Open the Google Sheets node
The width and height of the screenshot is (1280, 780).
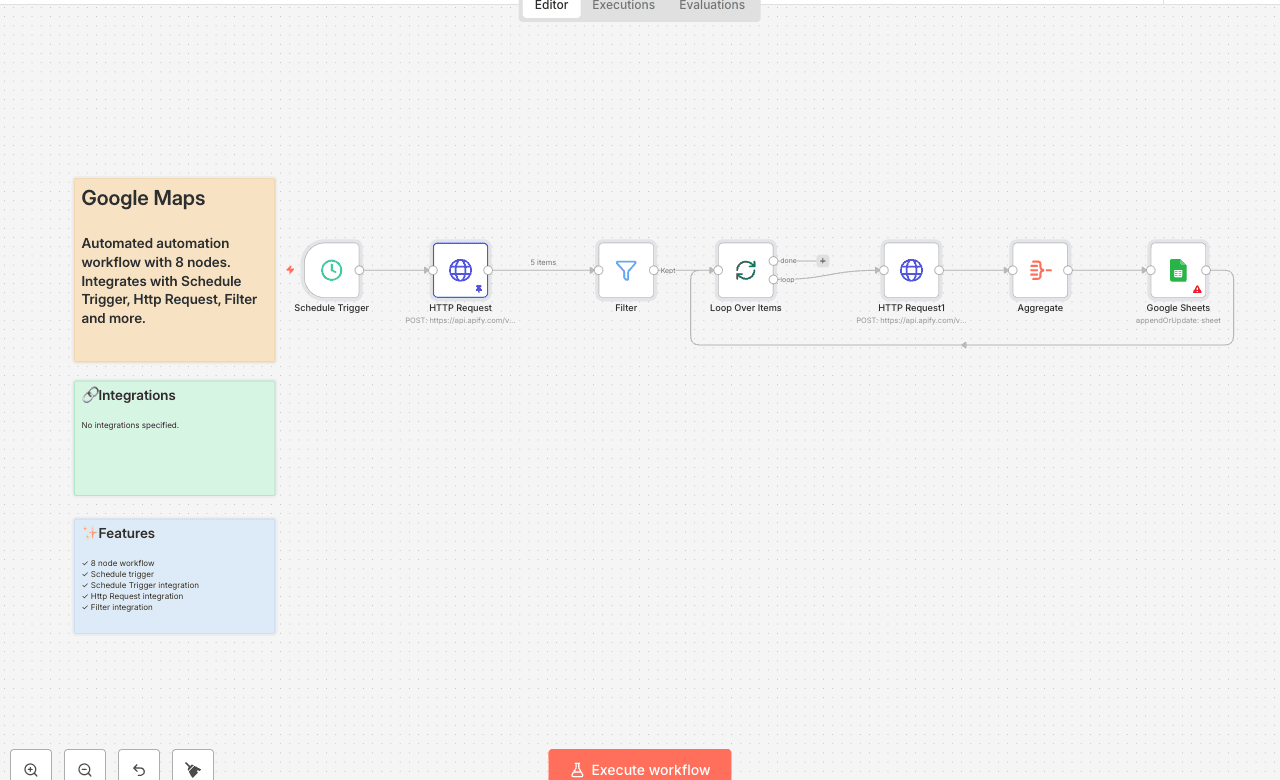(1178, 270)
